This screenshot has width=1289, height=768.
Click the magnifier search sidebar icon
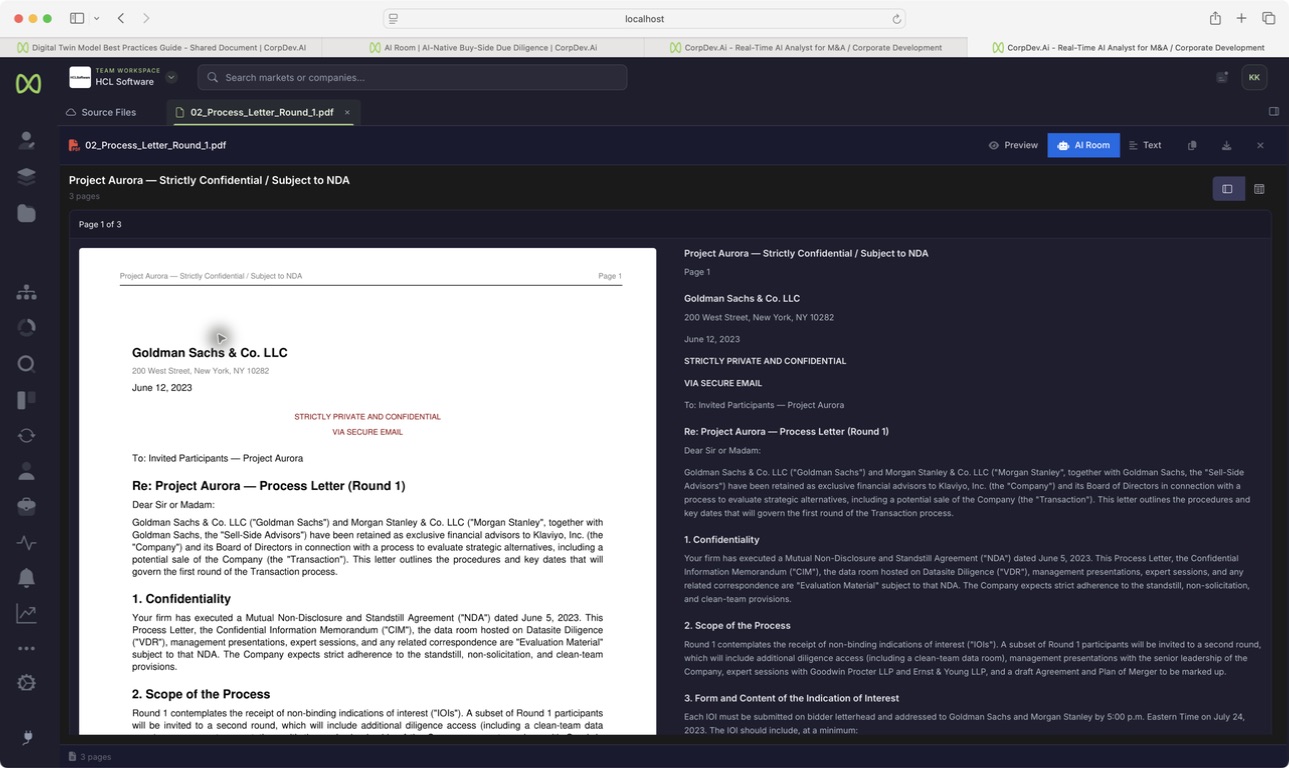(27, 364)
